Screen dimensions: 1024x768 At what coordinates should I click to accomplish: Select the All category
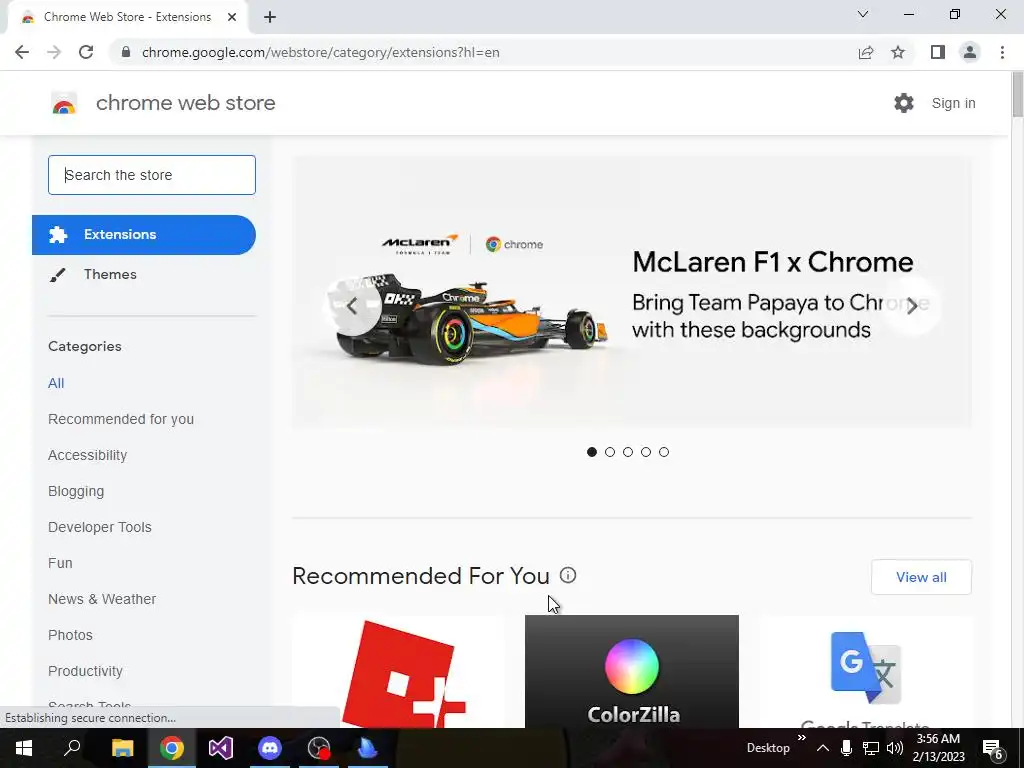(56, 383)
